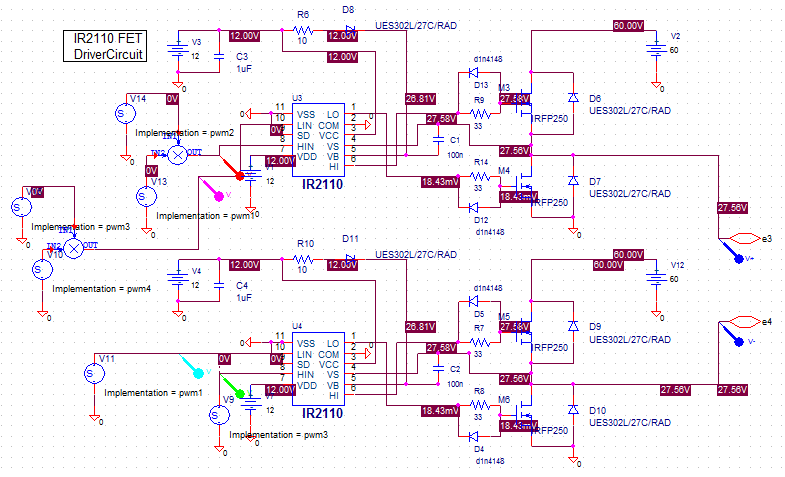
Task: Click the 'Implementation = pwm1' label under V11
Action: (x=153, y=393)
